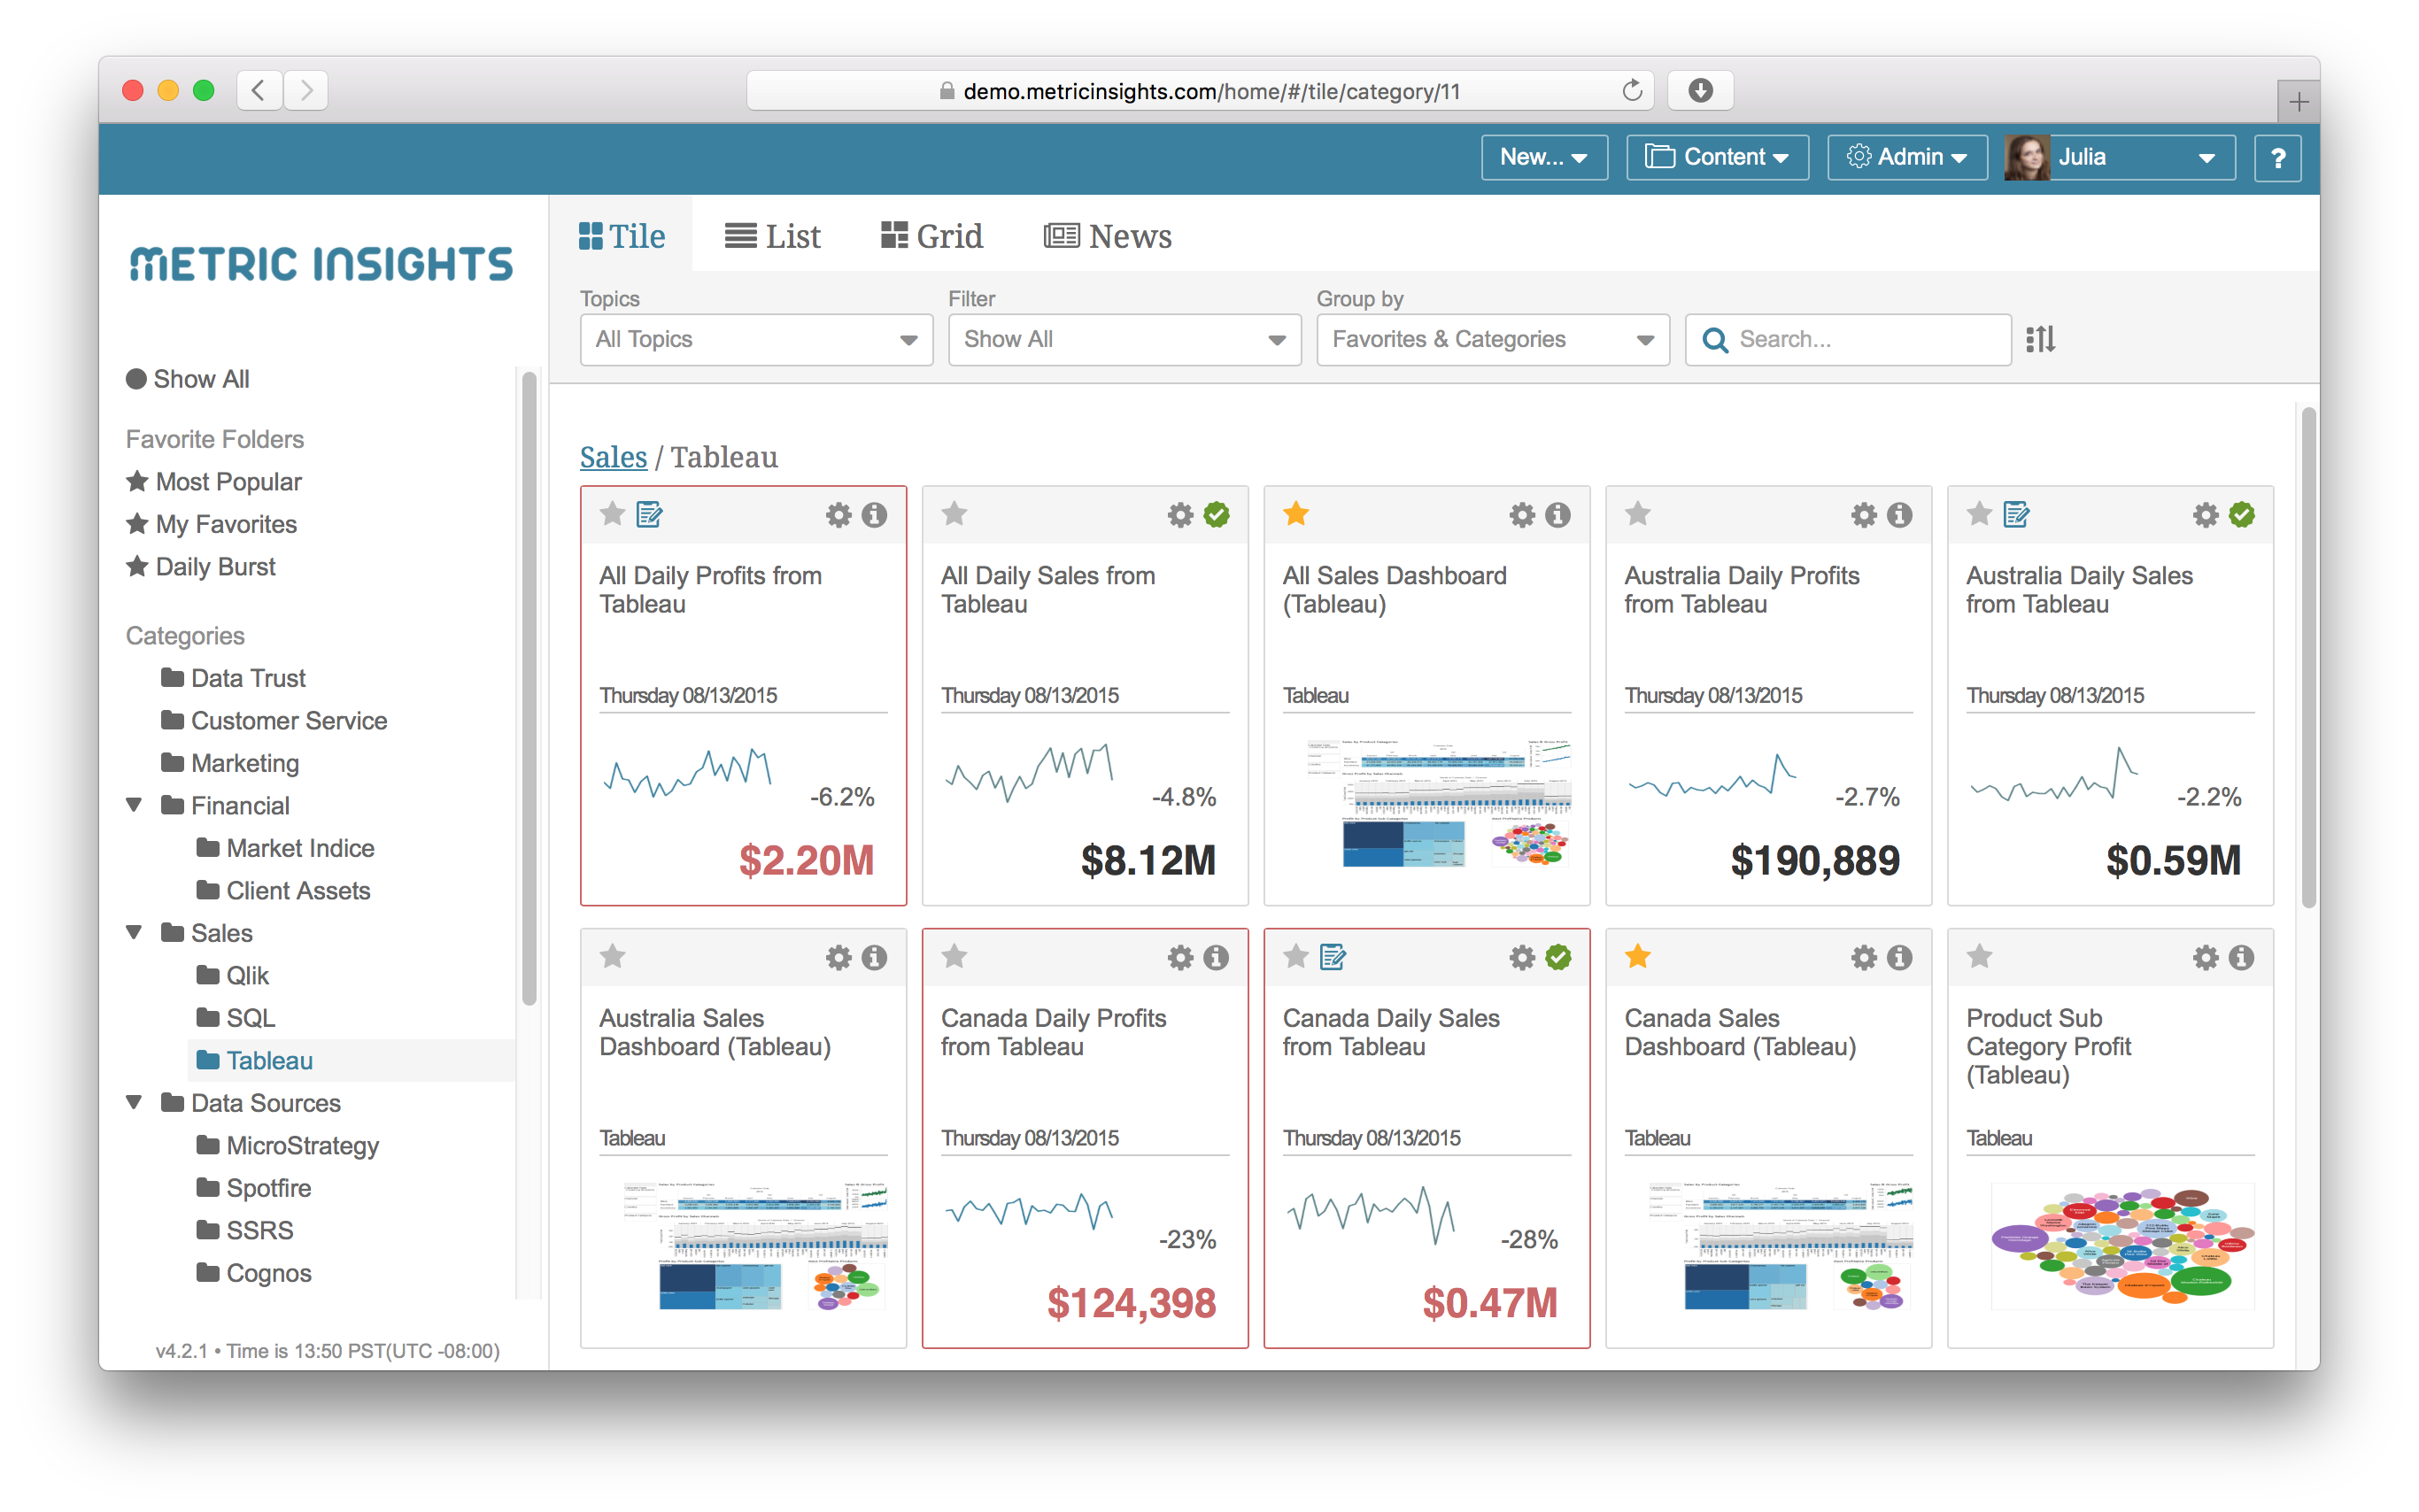
Task: Select the Tableau folder in the sidebar
Action: (x=352, y=1060)
